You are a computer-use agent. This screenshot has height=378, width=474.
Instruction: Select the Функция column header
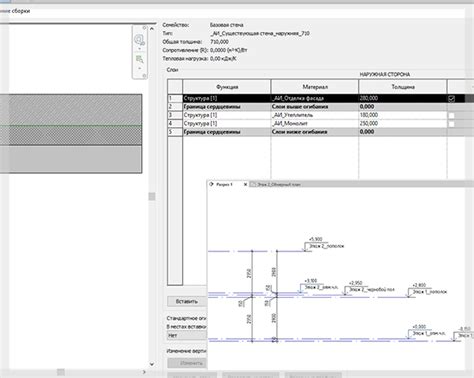227,87
